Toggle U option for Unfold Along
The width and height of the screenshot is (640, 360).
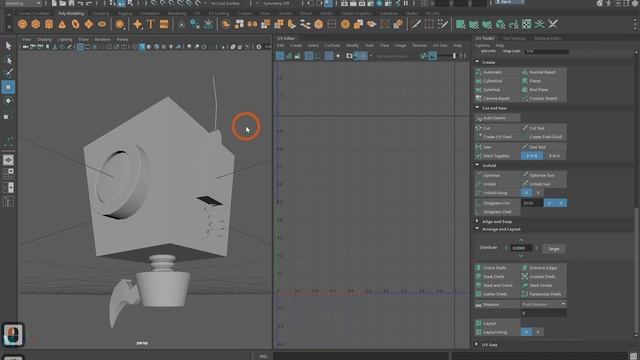(527, 193)
